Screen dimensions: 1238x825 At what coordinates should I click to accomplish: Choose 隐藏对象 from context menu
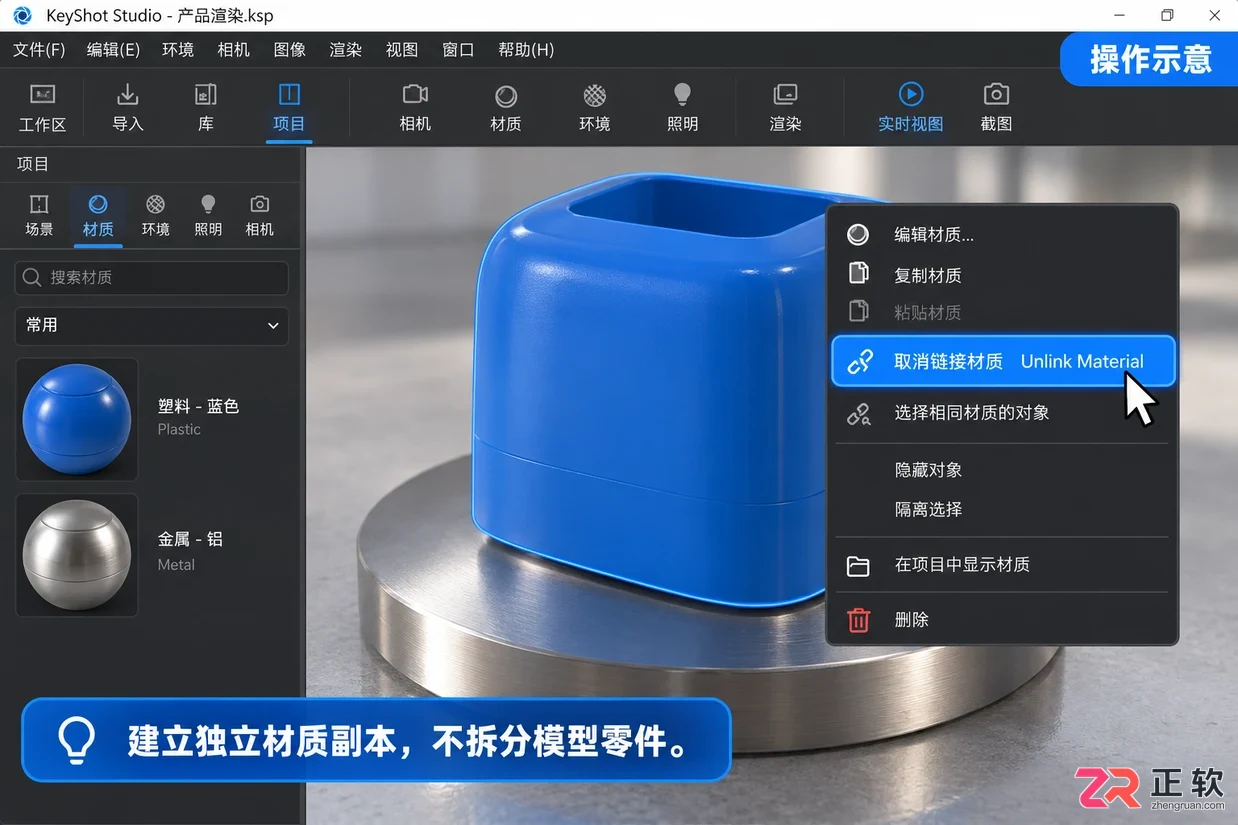[x=1002, y=470]
